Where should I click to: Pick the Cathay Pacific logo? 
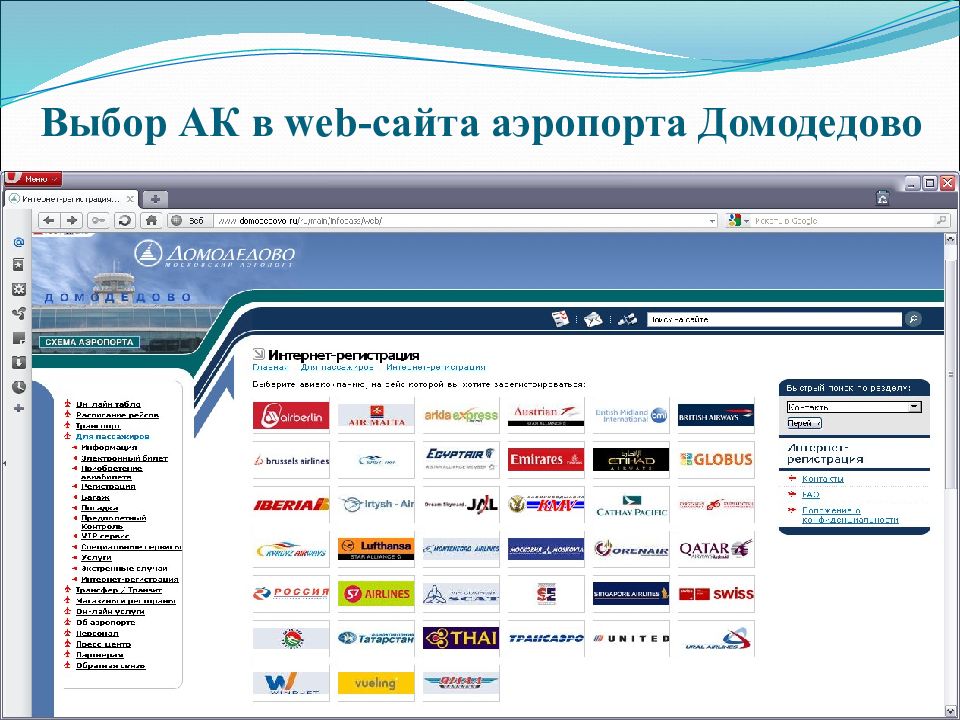[631, 505]
